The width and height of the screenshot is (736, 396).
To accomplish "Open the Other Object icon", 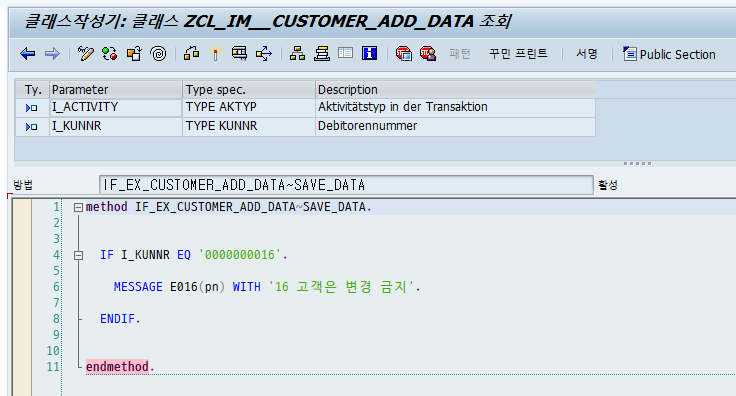I will pyautogui.click(x=134, y=54).
